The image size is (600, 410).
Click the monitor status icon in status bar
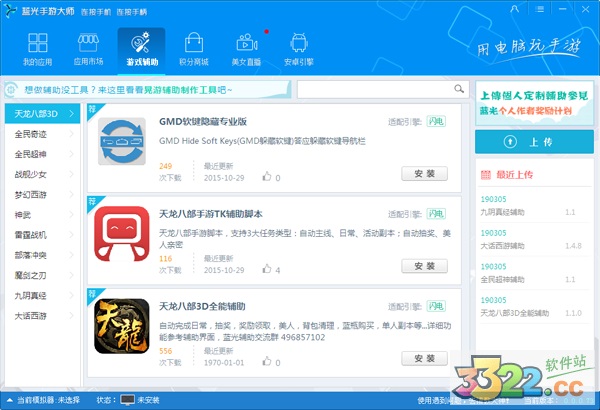coord(127,400)
